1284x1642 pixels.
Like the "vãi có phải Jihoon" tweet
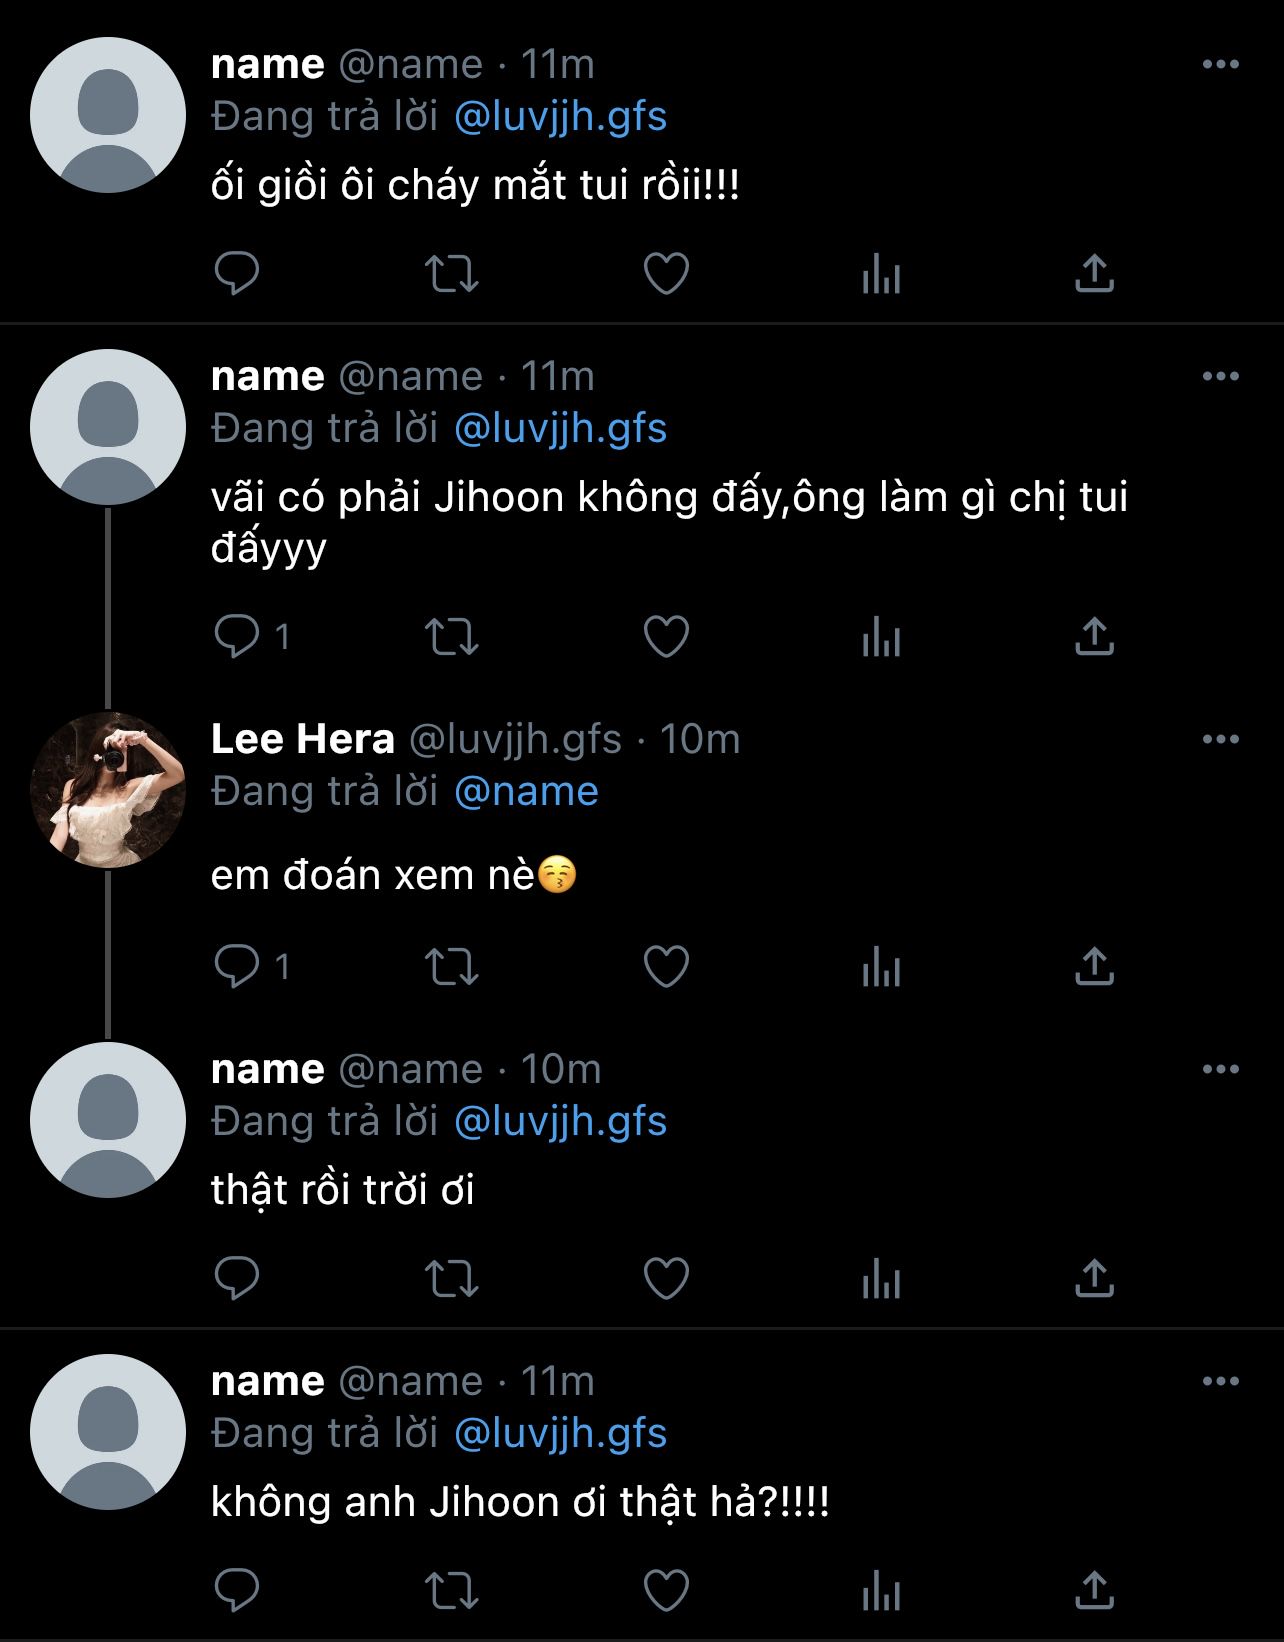(x=666, y=636)
